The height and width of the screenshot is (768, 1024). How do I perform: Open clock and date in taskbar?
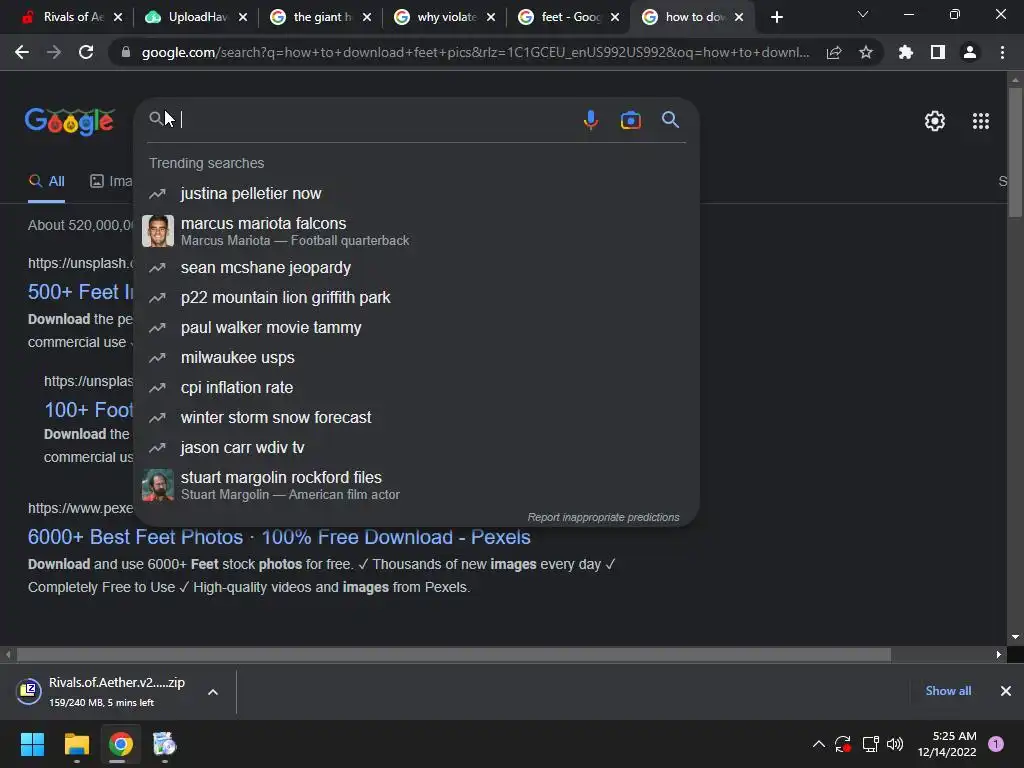pyautogui.click(x=947, y=744)
